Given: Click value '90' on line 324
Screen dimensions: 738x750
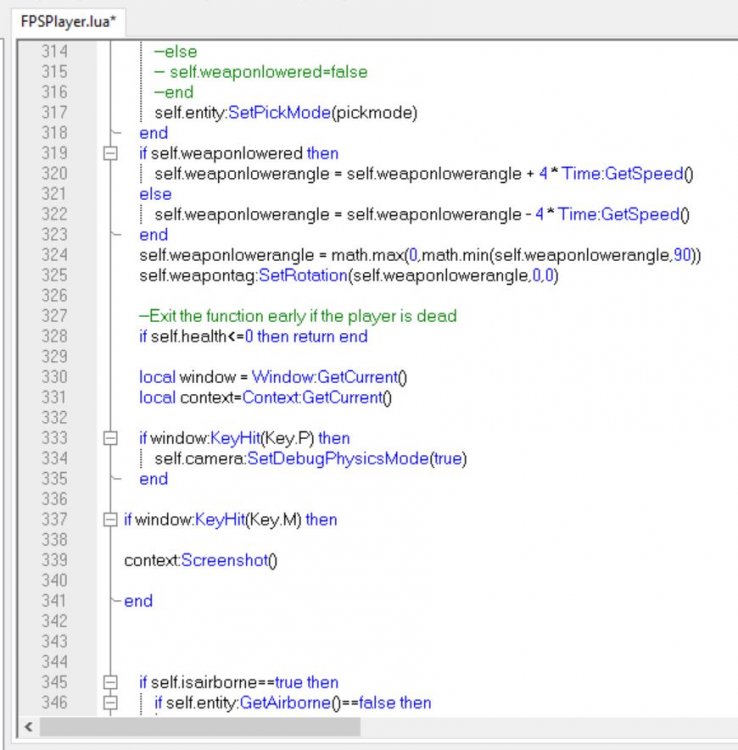Looking at the screenshot, I should (x=682, y=255).
